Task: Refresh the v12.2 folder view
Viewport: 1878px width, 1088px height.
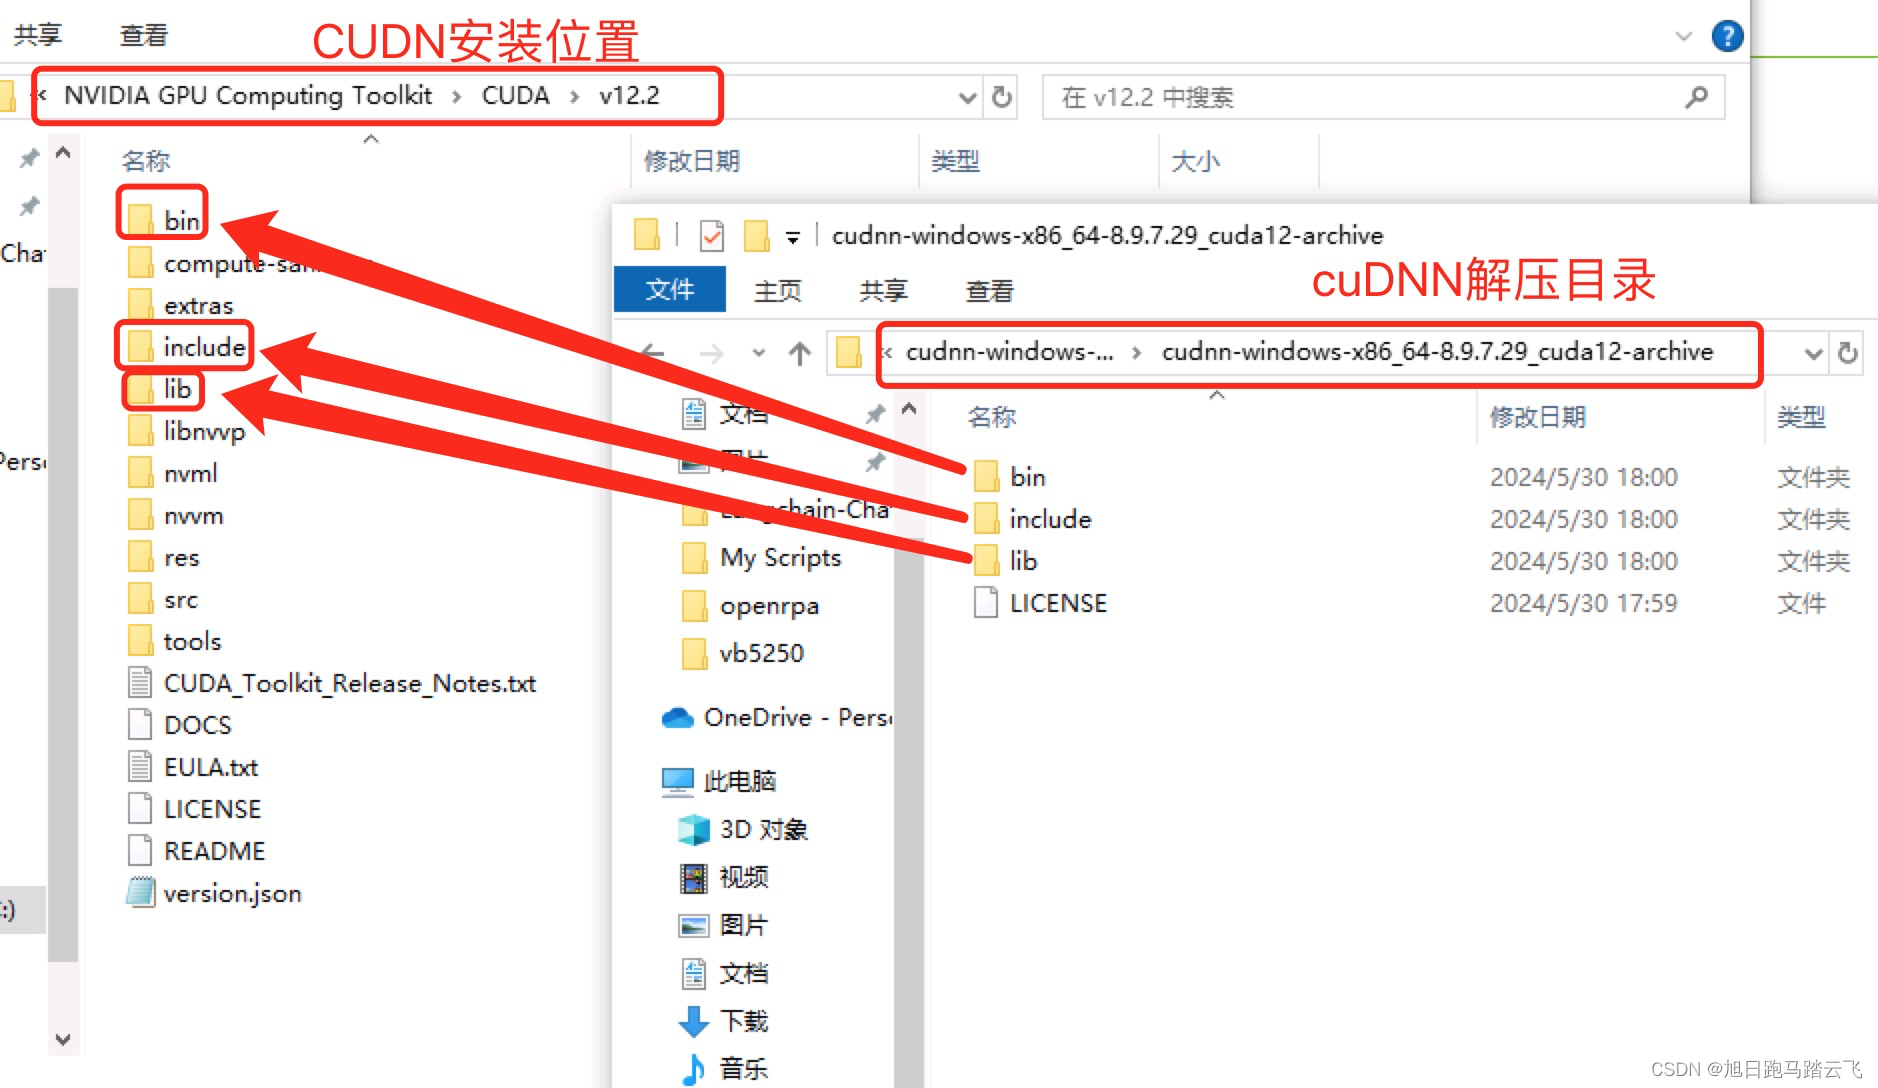Action: 1001,97
